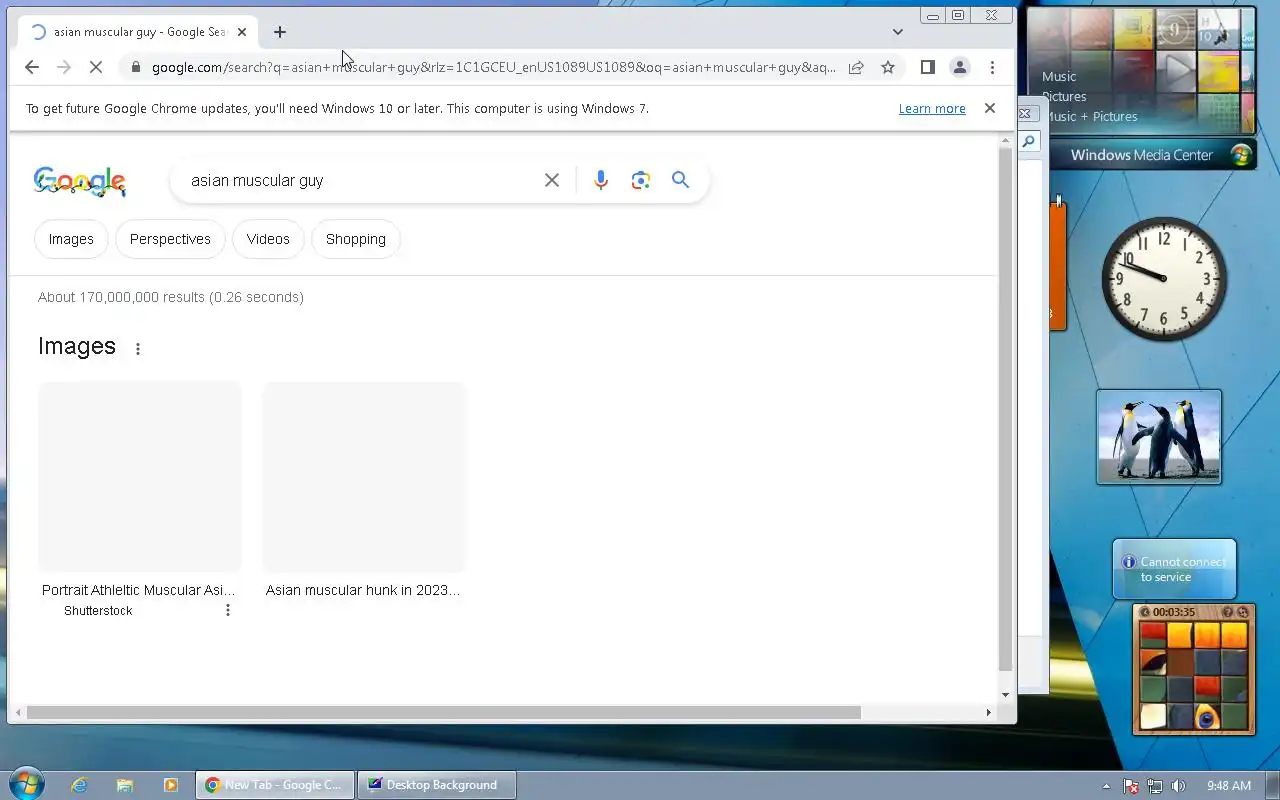The image size is (1280, 800).
Task: Switch to the Videos filter
Action: pyautogui.click(x=268, y=239)
